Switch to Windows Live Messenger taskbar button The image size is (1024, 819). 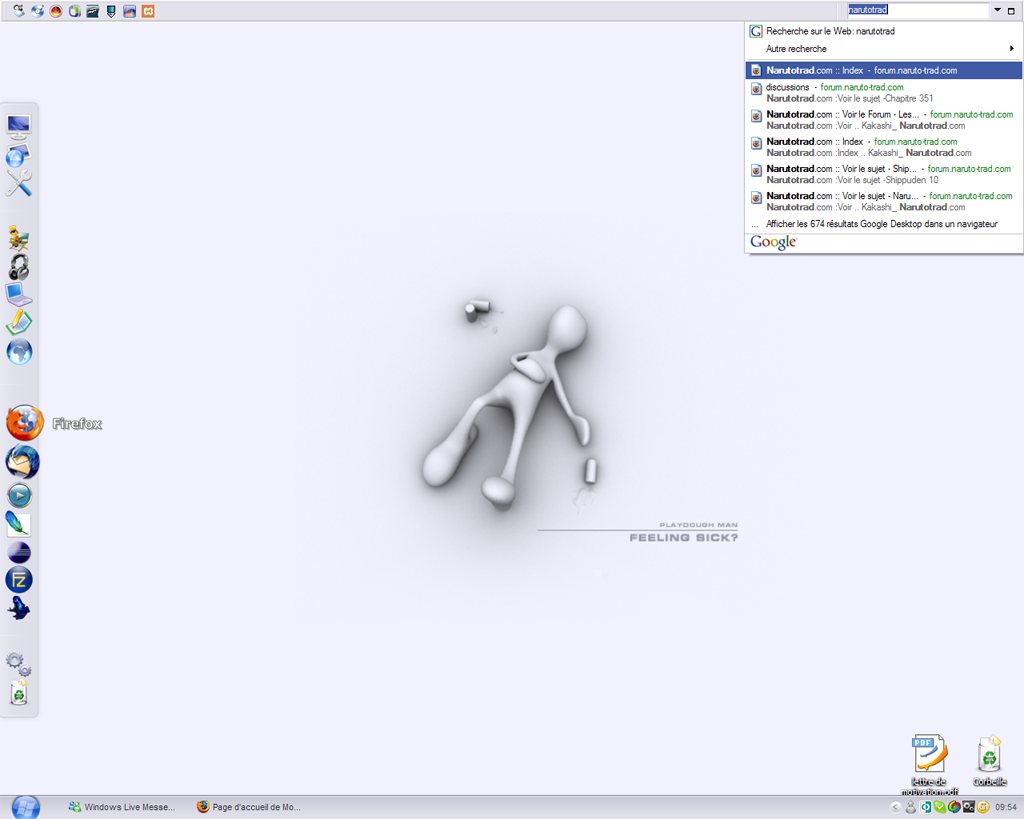[122, 807]
